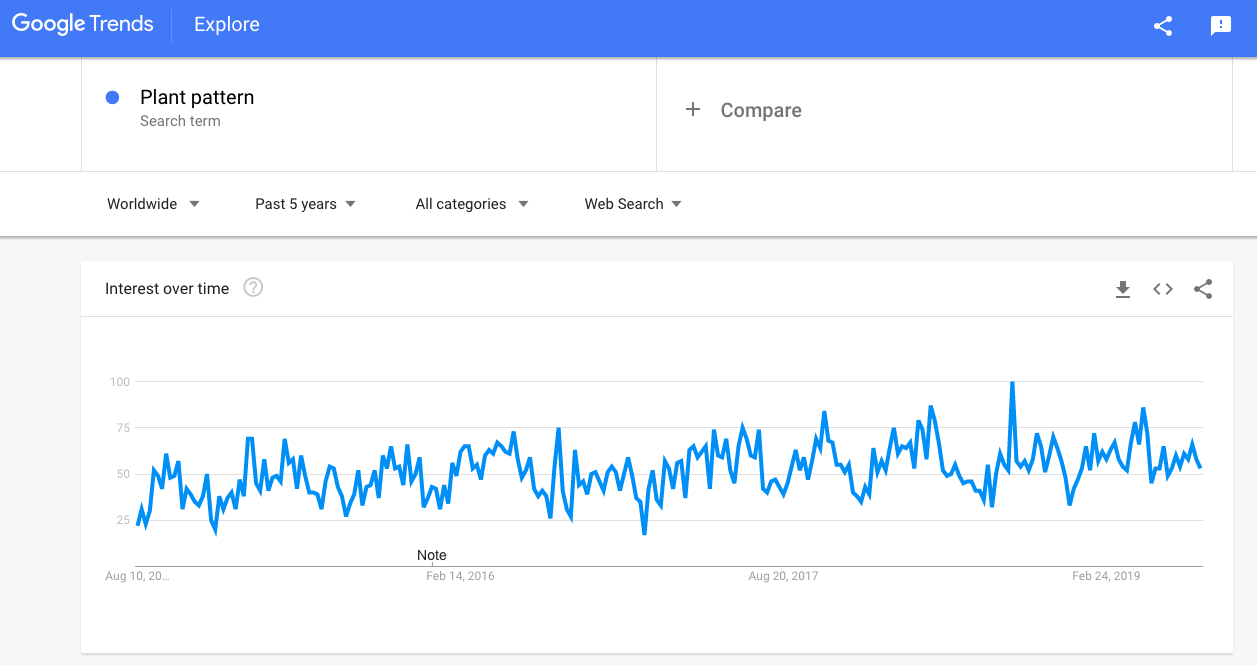Click the Interest over time heading
Image resolution: width=1257 pixels, height=665 pixels.
pyautogui.click(x=167, y=289)
